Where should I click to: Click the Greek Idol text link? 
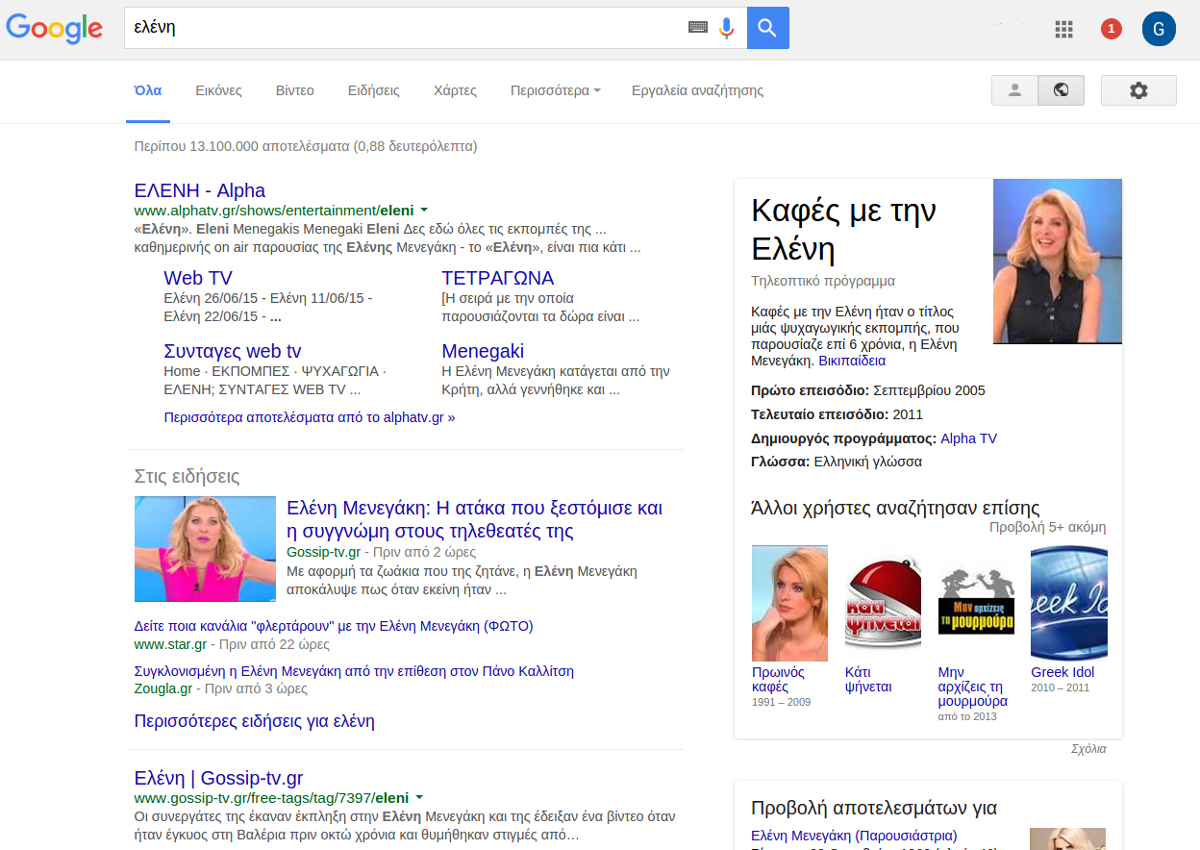(1062, 672)
